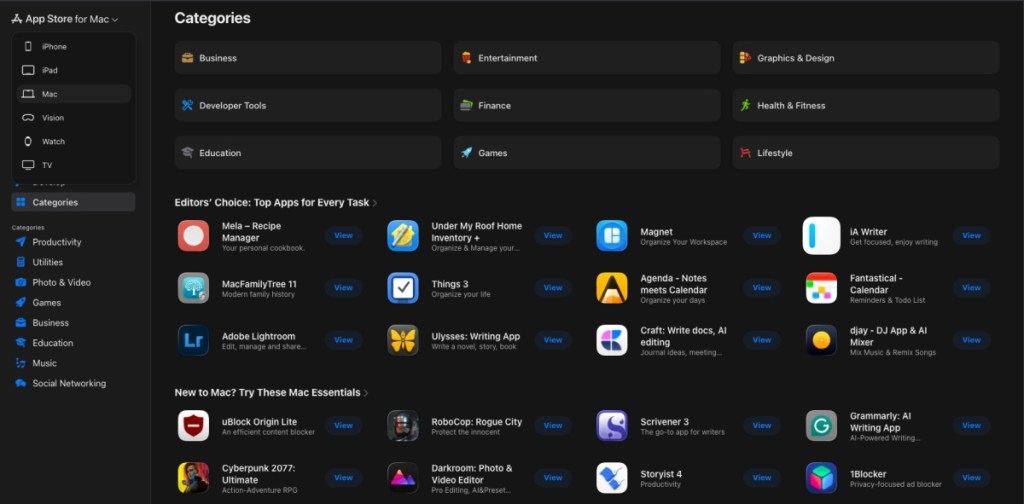
Task: Expand New to Mac? Try These Mac Essentials
Action: [271, 392]
